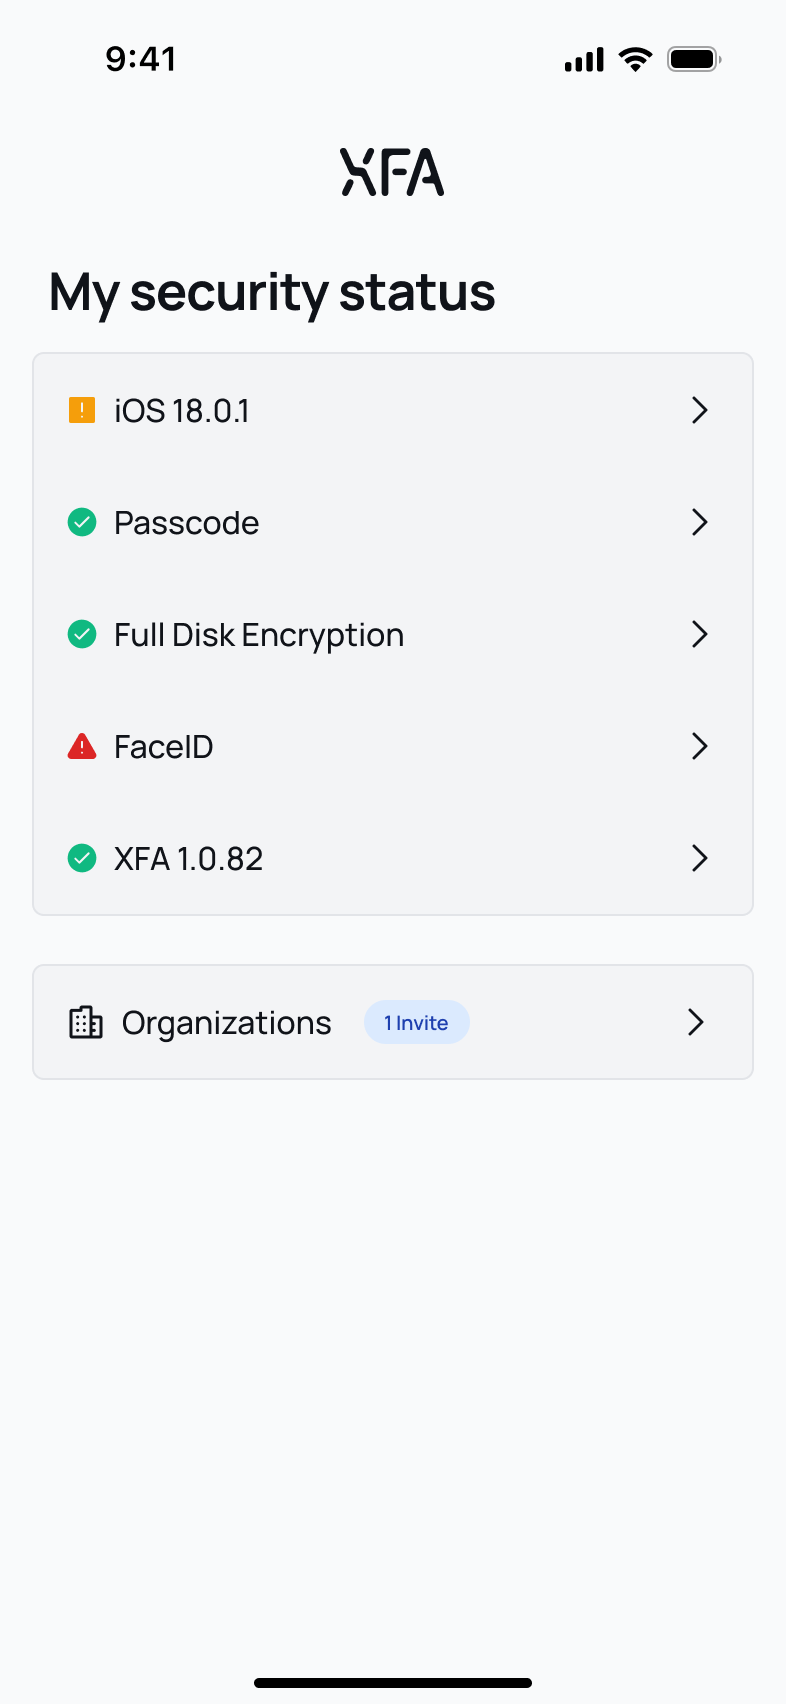The width and height of the screenshot is (786, 1704).
Task: Tap the orange warning icon beside iOS 18.0.1
Action: pos(82,410)
